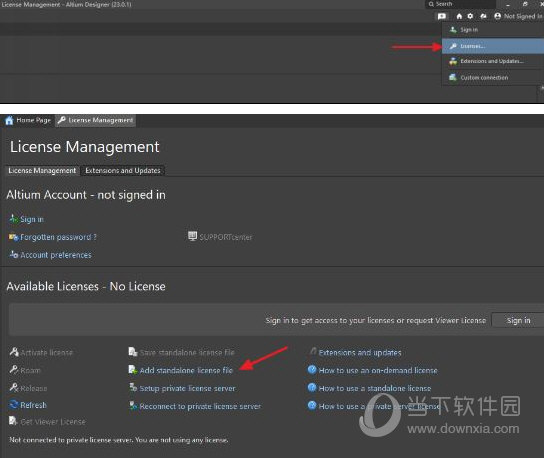This screenshot has height=458, width=544.
Task: Click the Extensions and Updates menu icon
Action: pos(453,61)
